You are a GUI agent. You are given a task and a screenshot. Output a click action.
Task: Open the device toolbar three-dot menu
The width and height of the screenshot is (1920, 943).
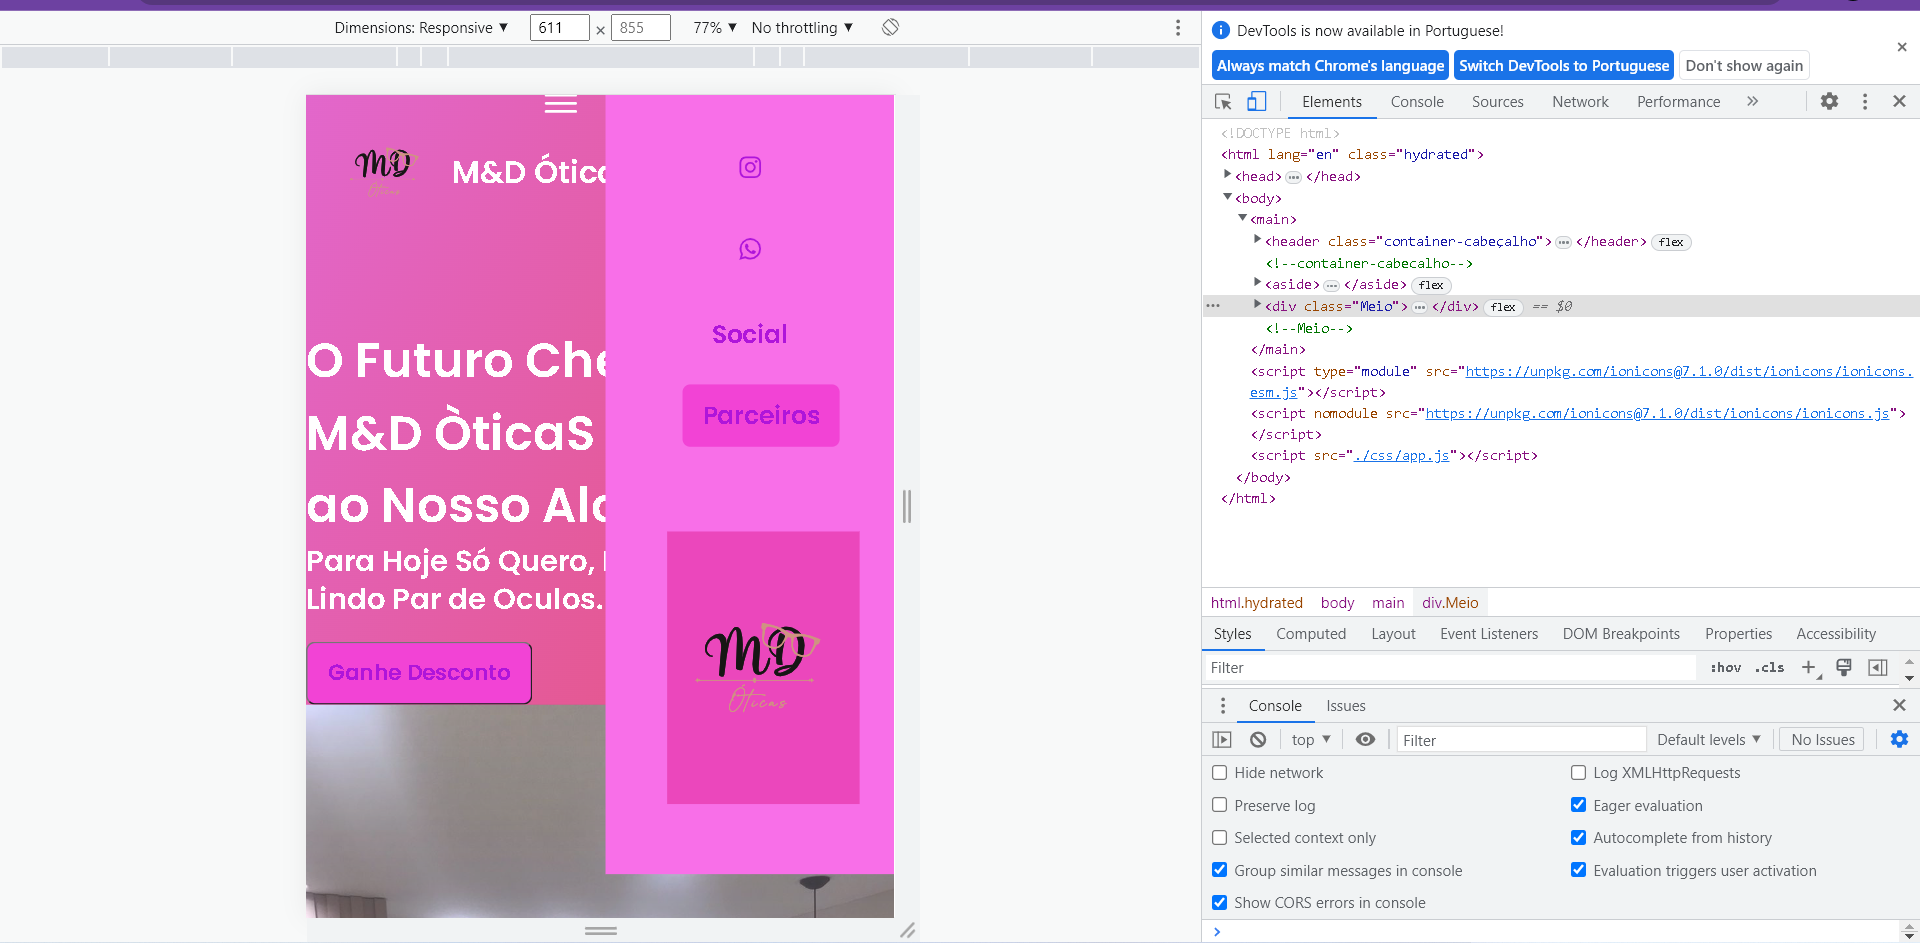[x=1178, y=27]
